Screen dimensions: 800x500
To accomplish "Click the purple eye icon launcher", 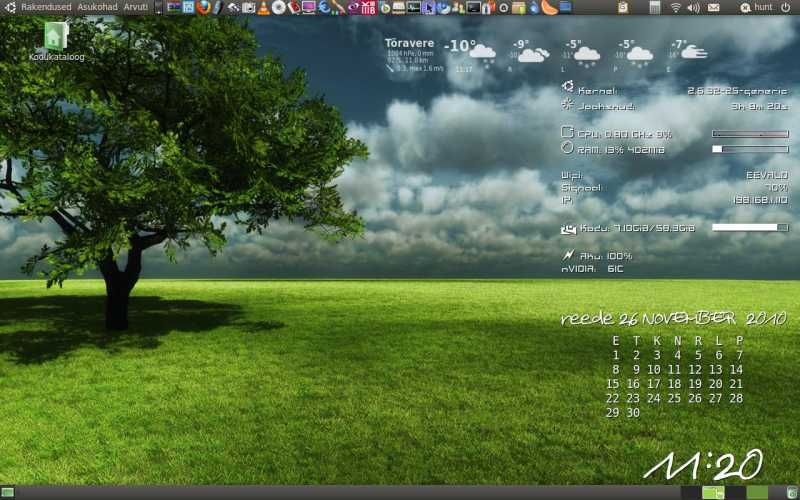I will coord(353,7).
